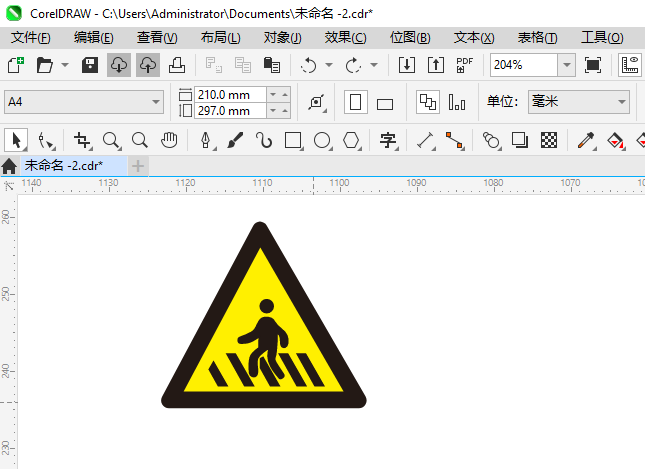Click the Full-screen preview icon
The image size is (645, 469).
(x=593, y=65)
